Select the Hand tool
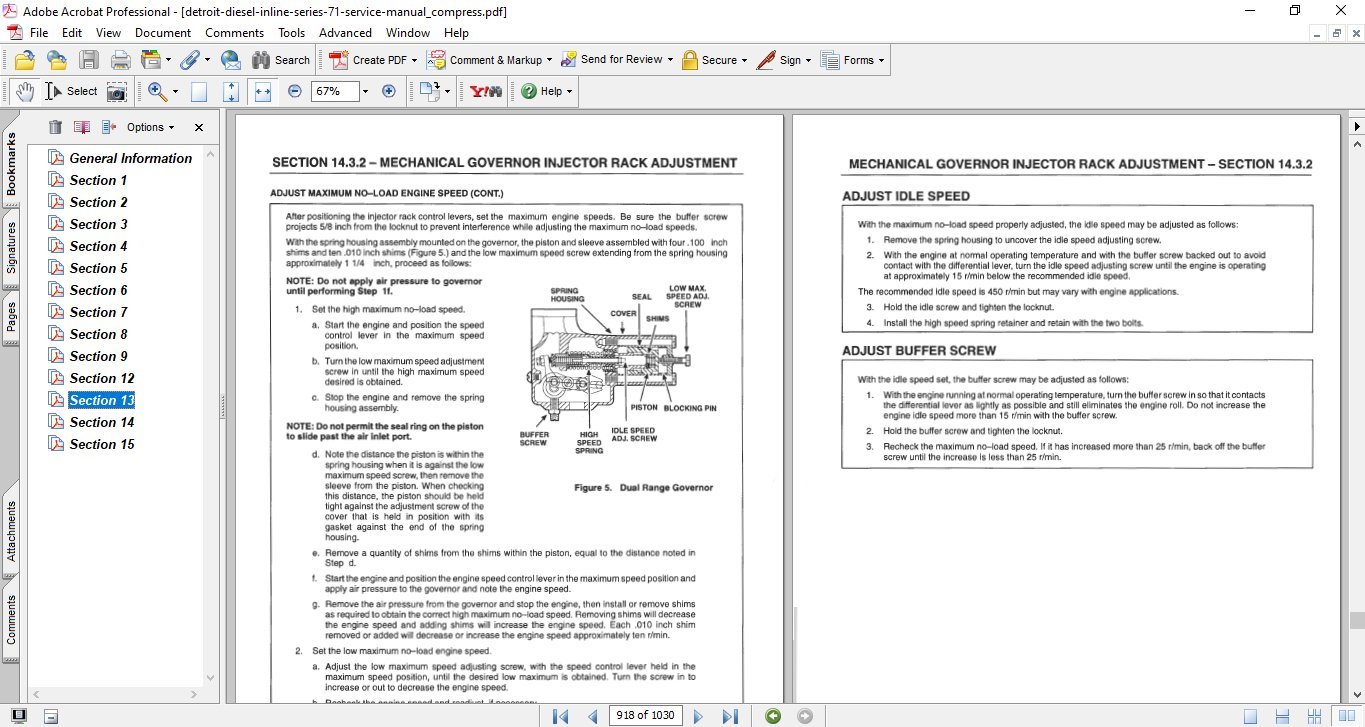 (x=24, y=91)
